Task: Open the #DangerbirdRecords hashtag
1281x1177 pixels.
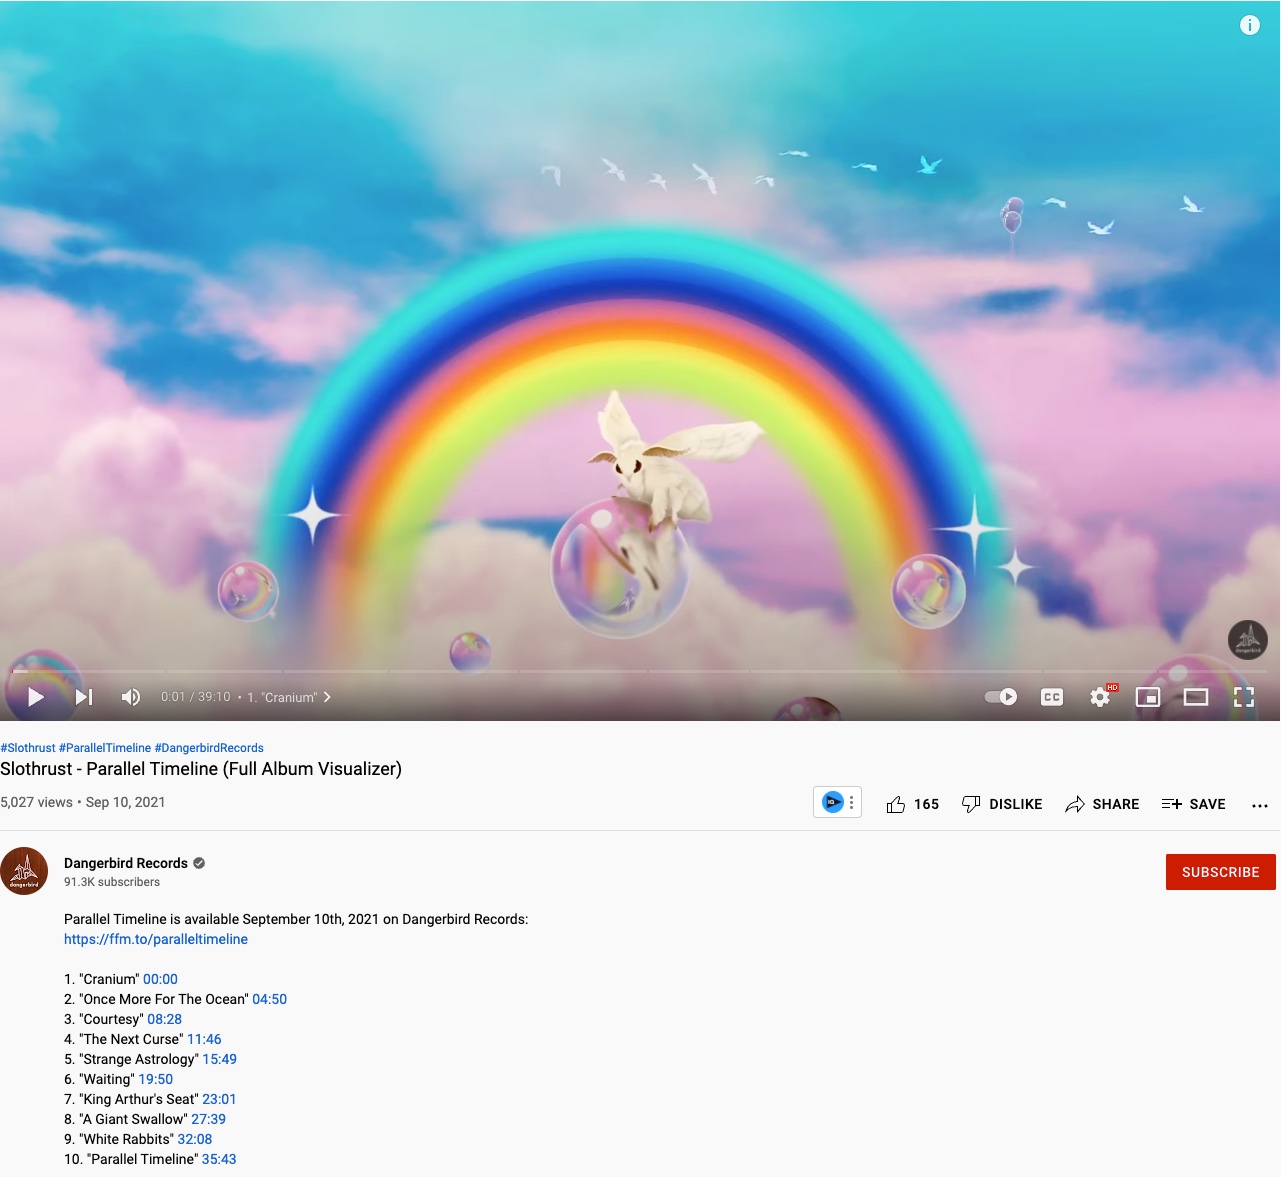Action: (209, 748)
